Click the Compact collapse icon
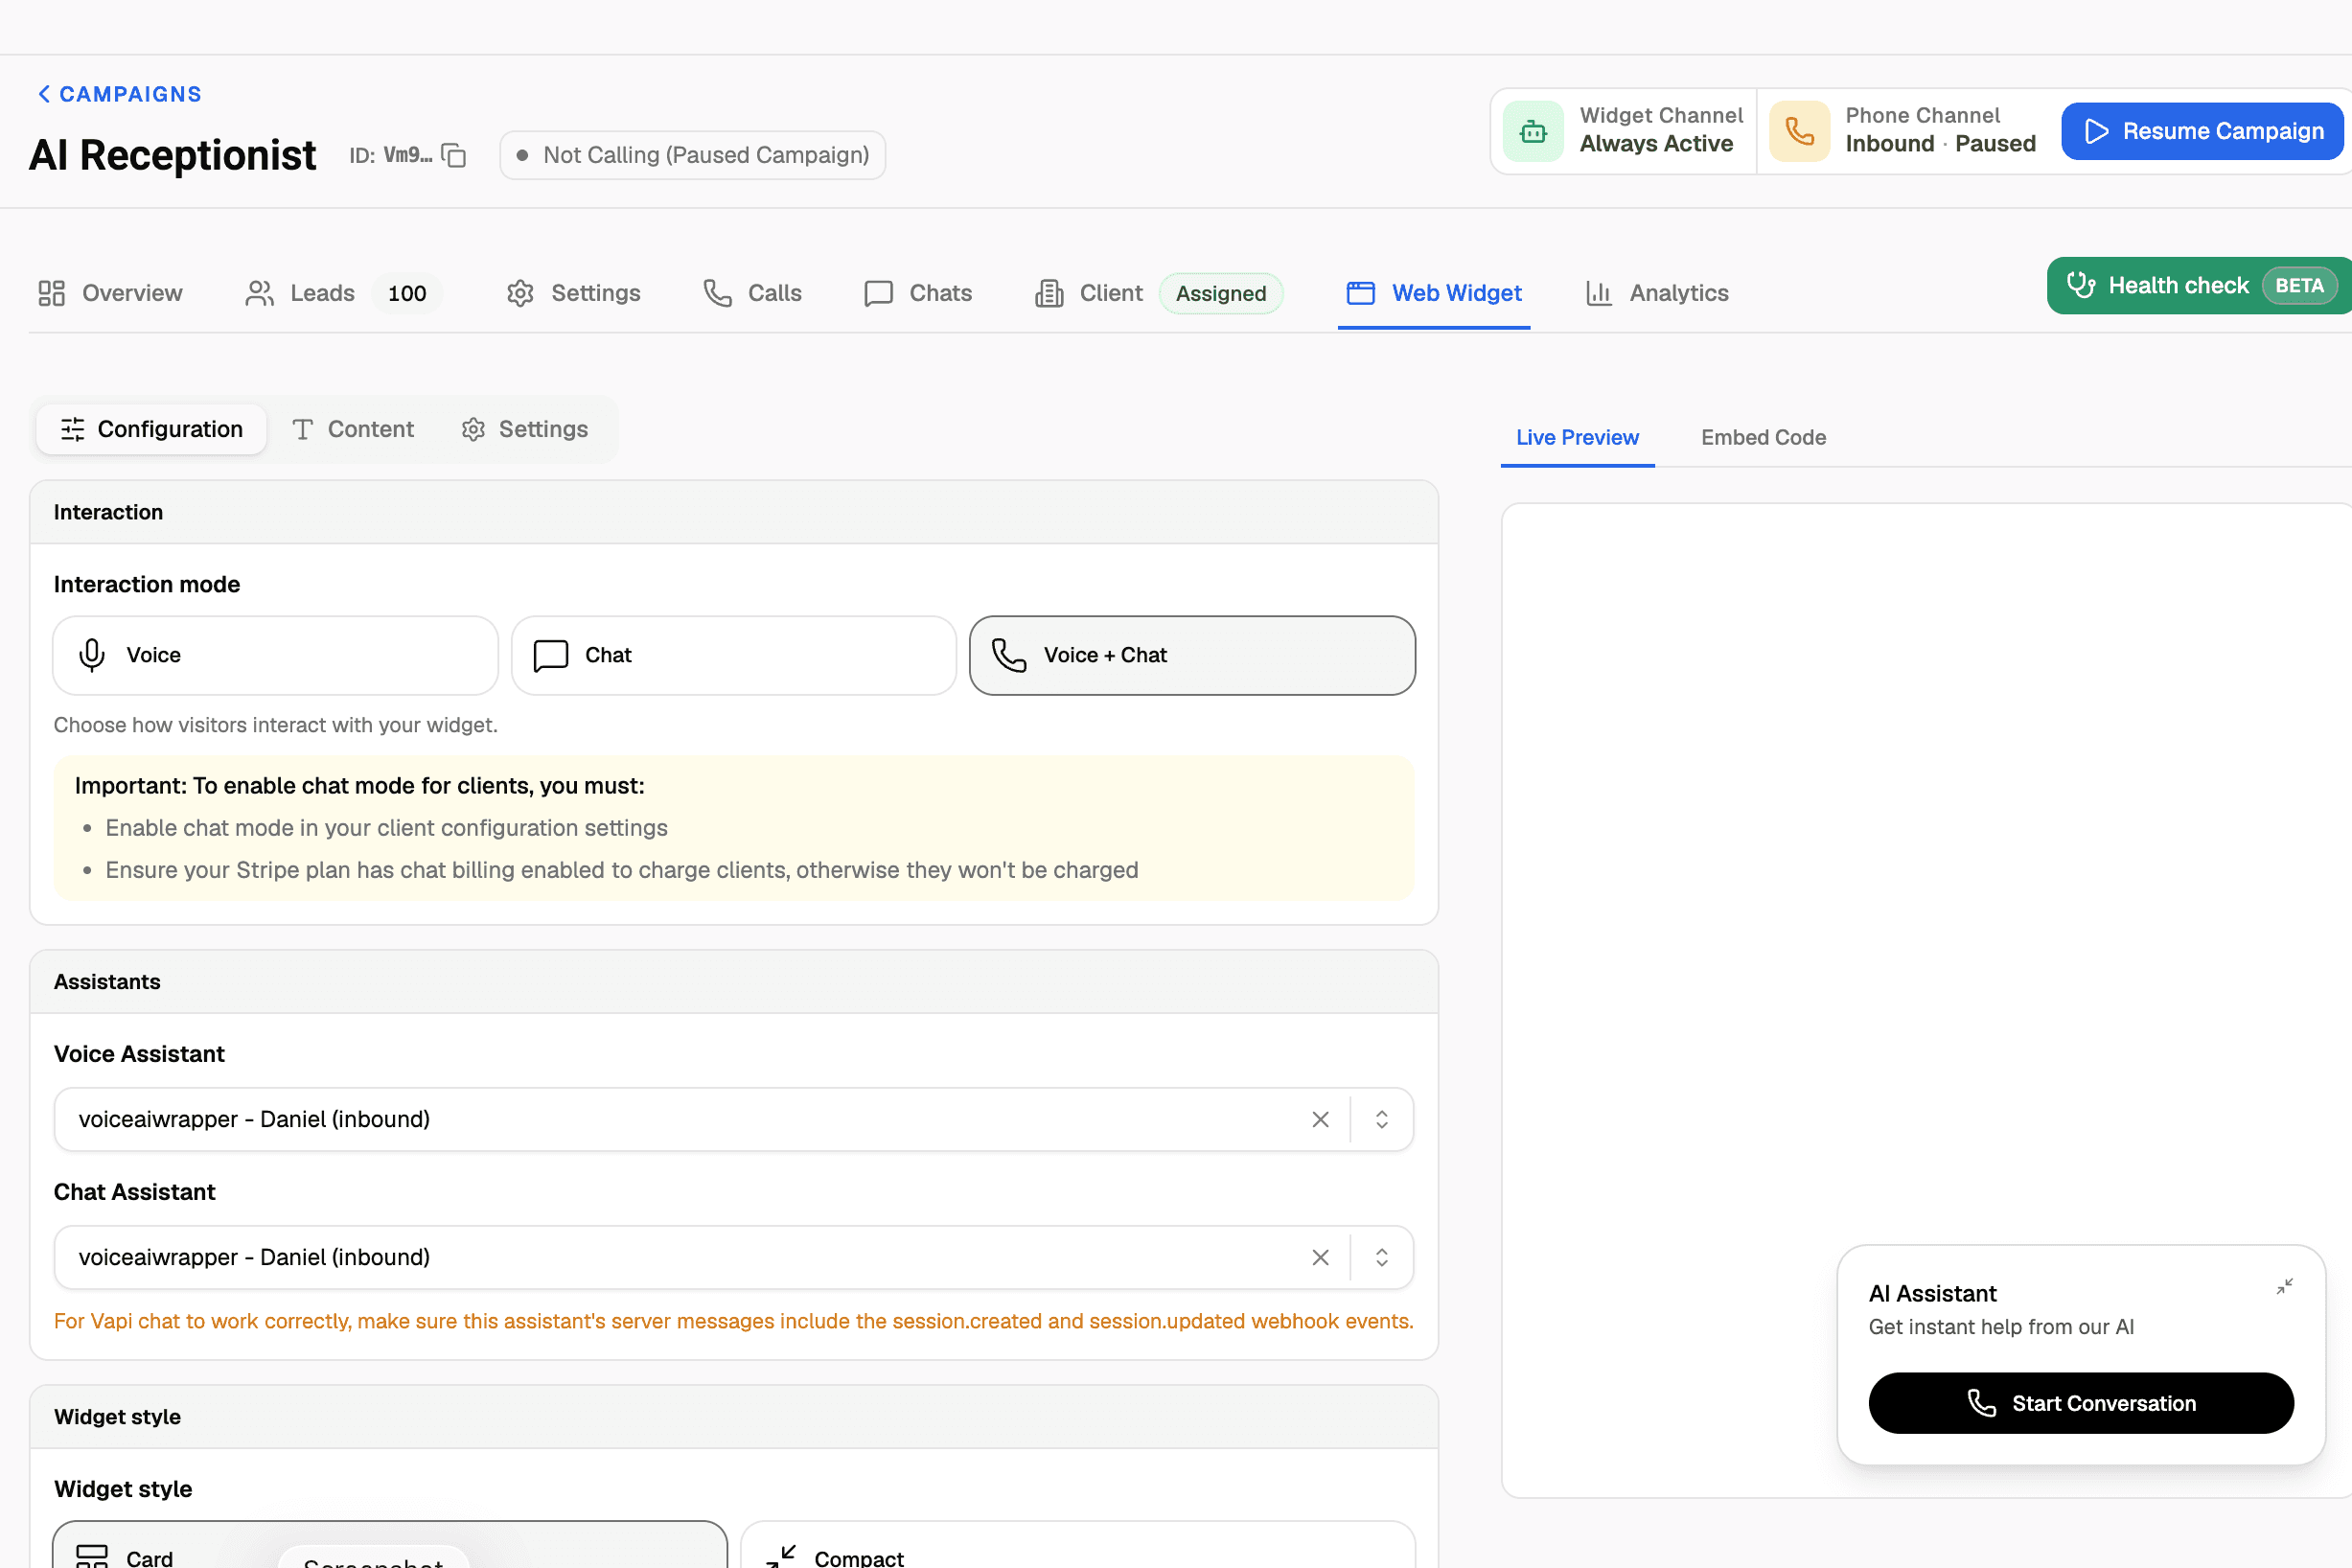2352x1568 pixels. [x=781, y=1557]
